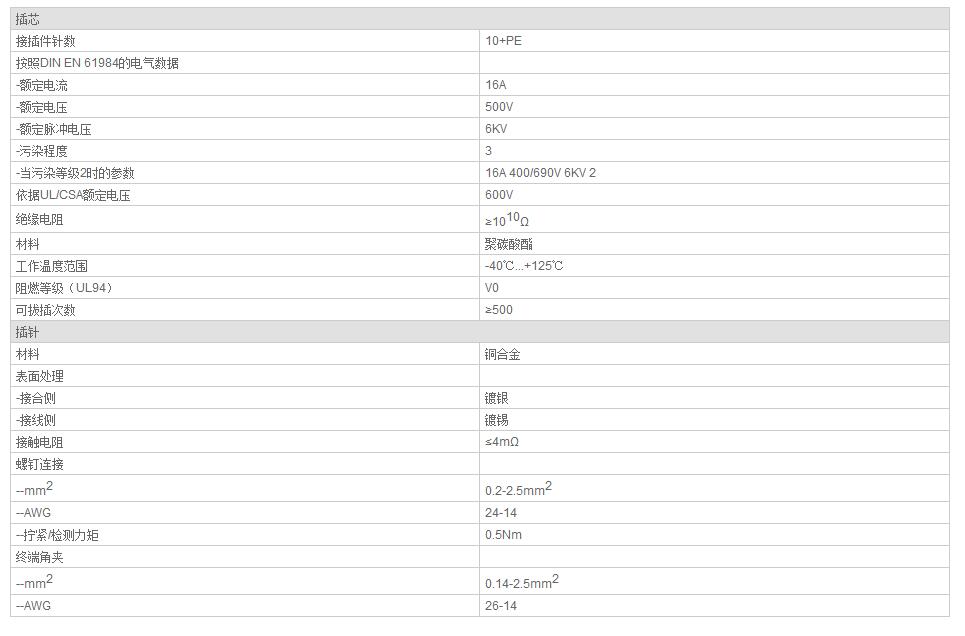Click the 接插件针数 label cell
The height and width of the screenshot is (636, 965).
pos(245,41)
